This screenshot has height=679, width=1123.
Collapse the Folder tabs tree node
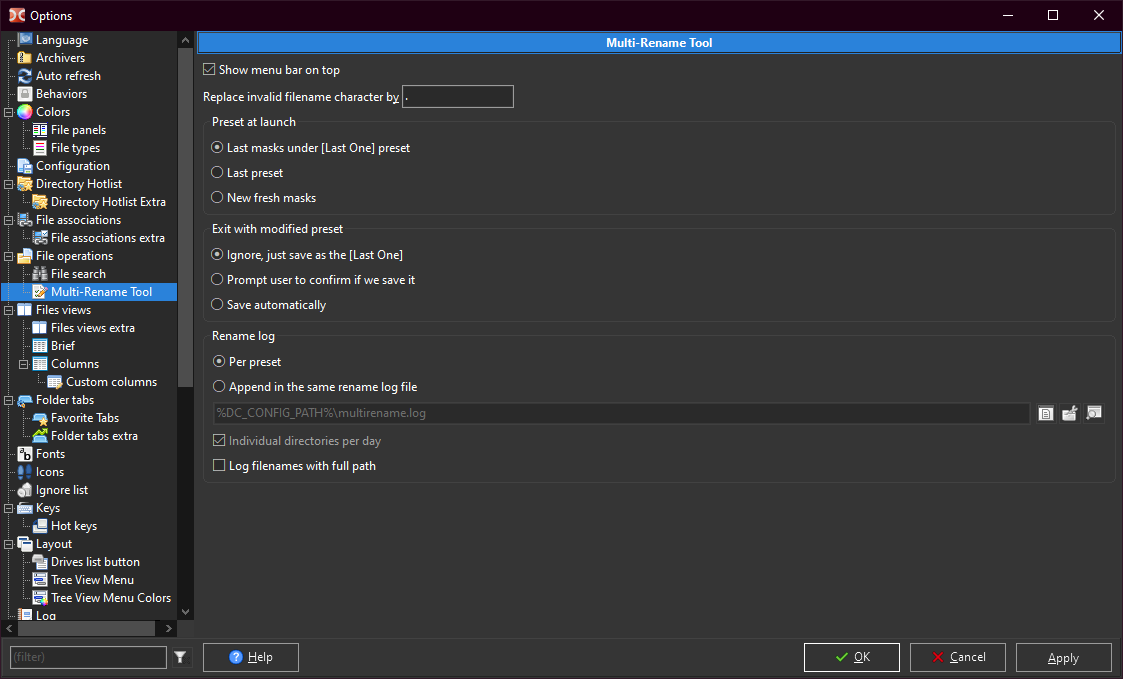[x=8, y=400]
